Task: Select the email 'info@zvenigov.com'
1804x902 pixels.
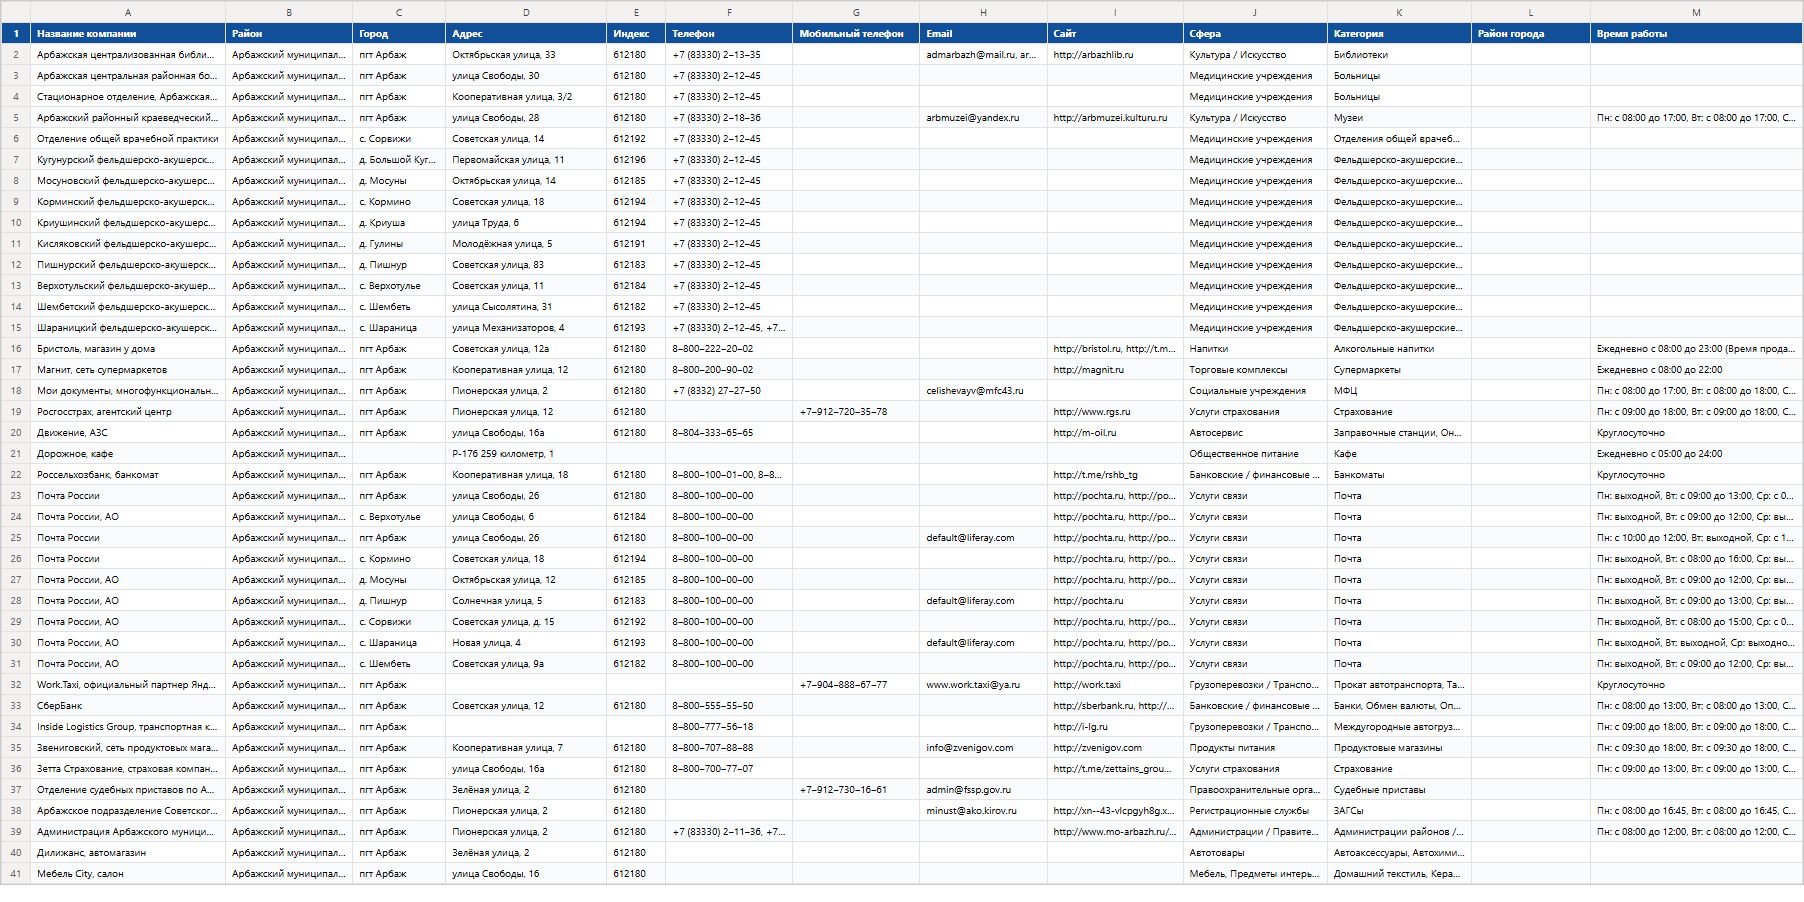Action: click(x=983, y=748)
